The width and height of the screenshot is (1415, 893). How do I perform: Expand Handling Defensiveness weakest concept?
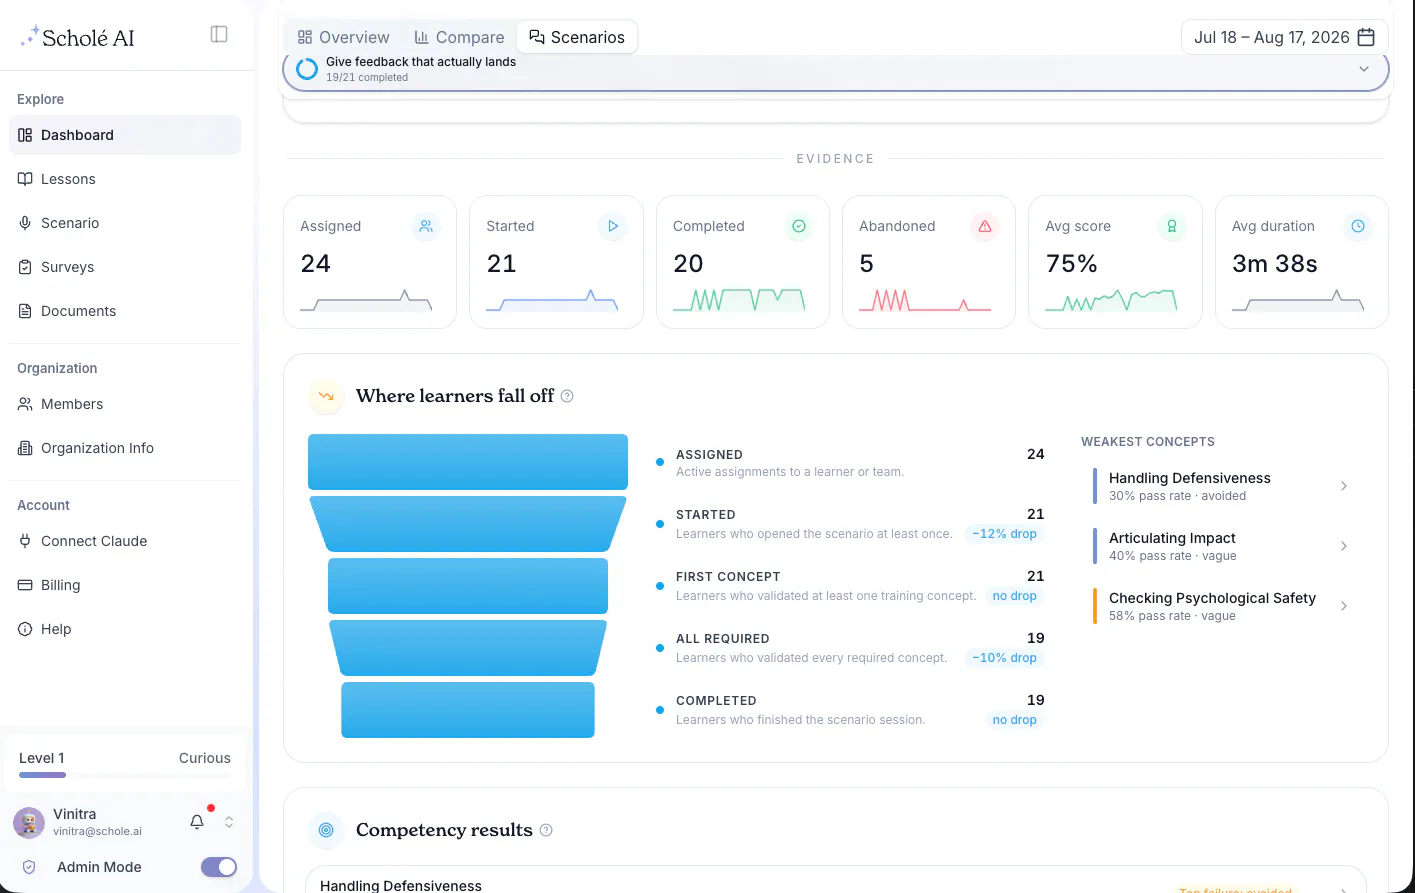[x=1344, y=486]
